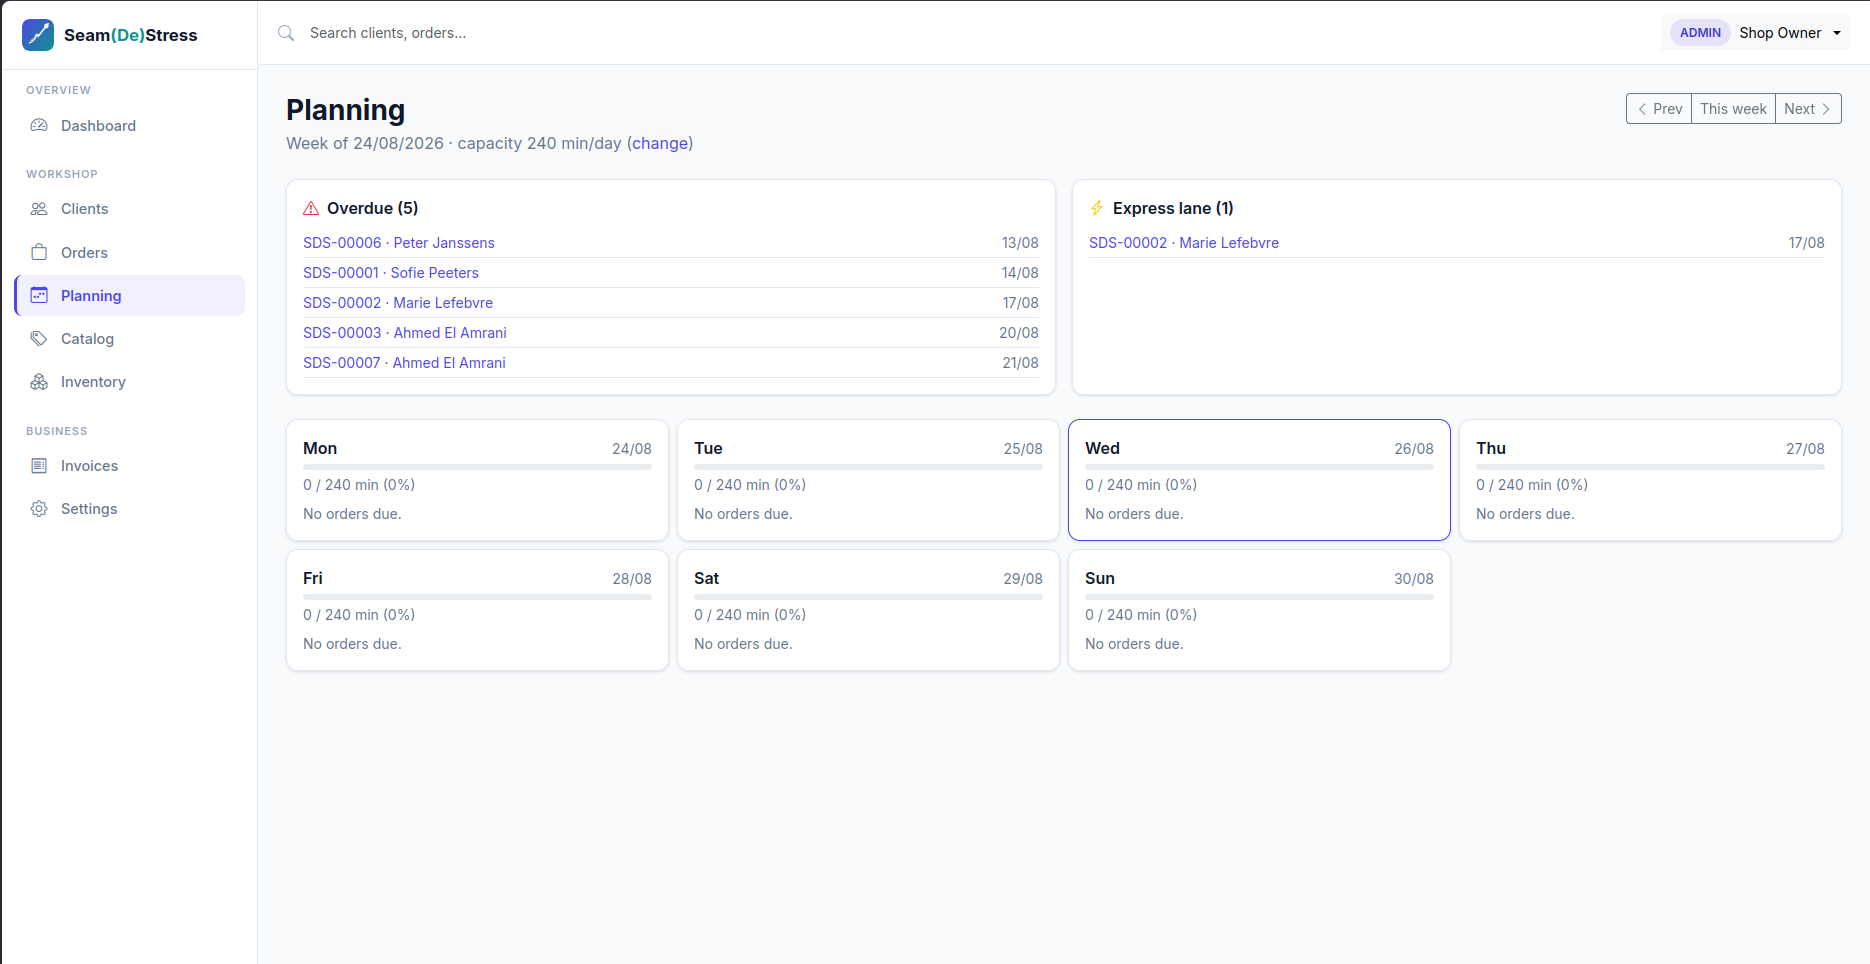1870x964 pixels.
Task: Click the Catalog tag icon
Action: (39, 338)
